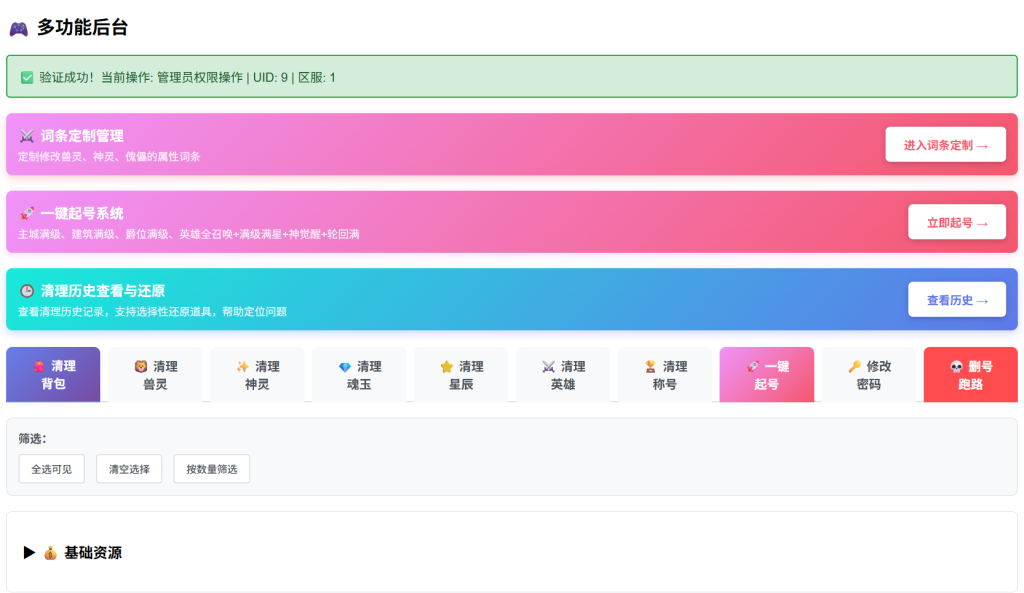Screen dimensions: 1024x593
Task: Click the 进入词条定制 button
Action: [945, 144]
